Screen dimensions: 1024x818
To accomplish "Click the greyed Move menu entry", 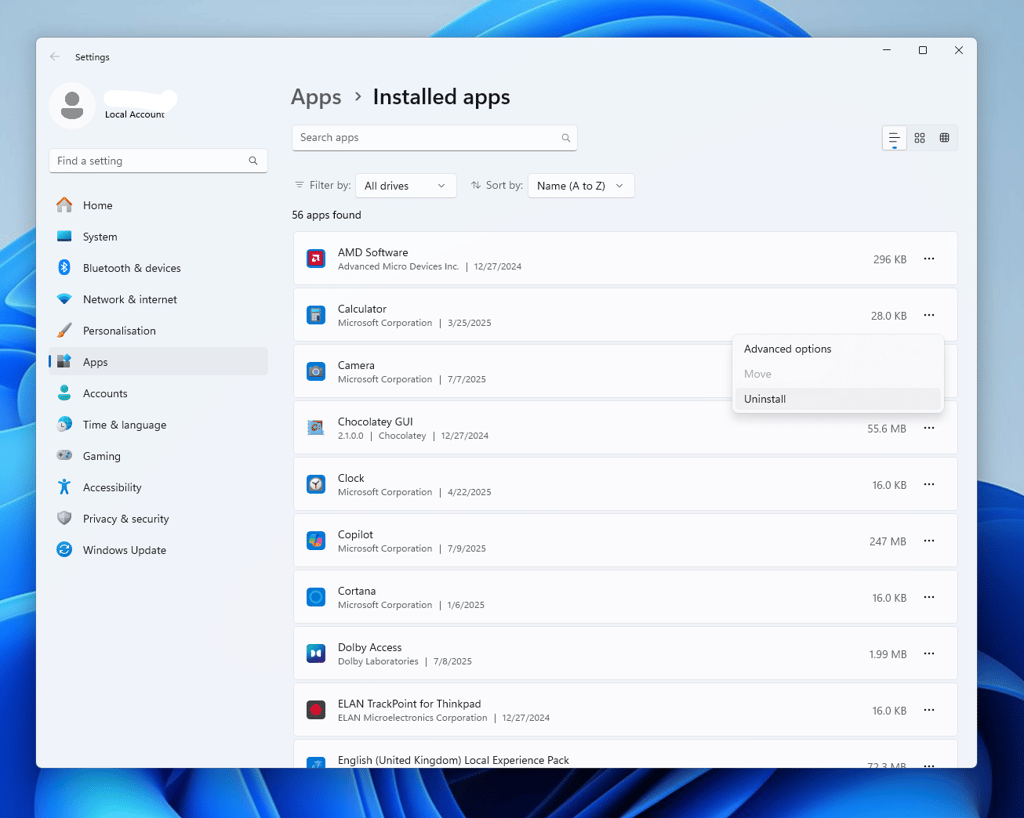I will (x=838, y=374).
